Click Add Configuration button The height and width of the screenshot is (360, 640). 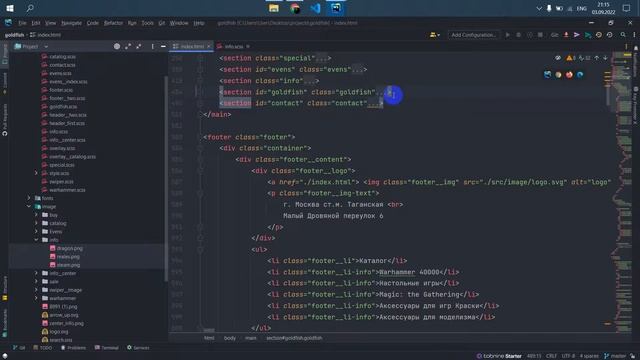[473, 35]
